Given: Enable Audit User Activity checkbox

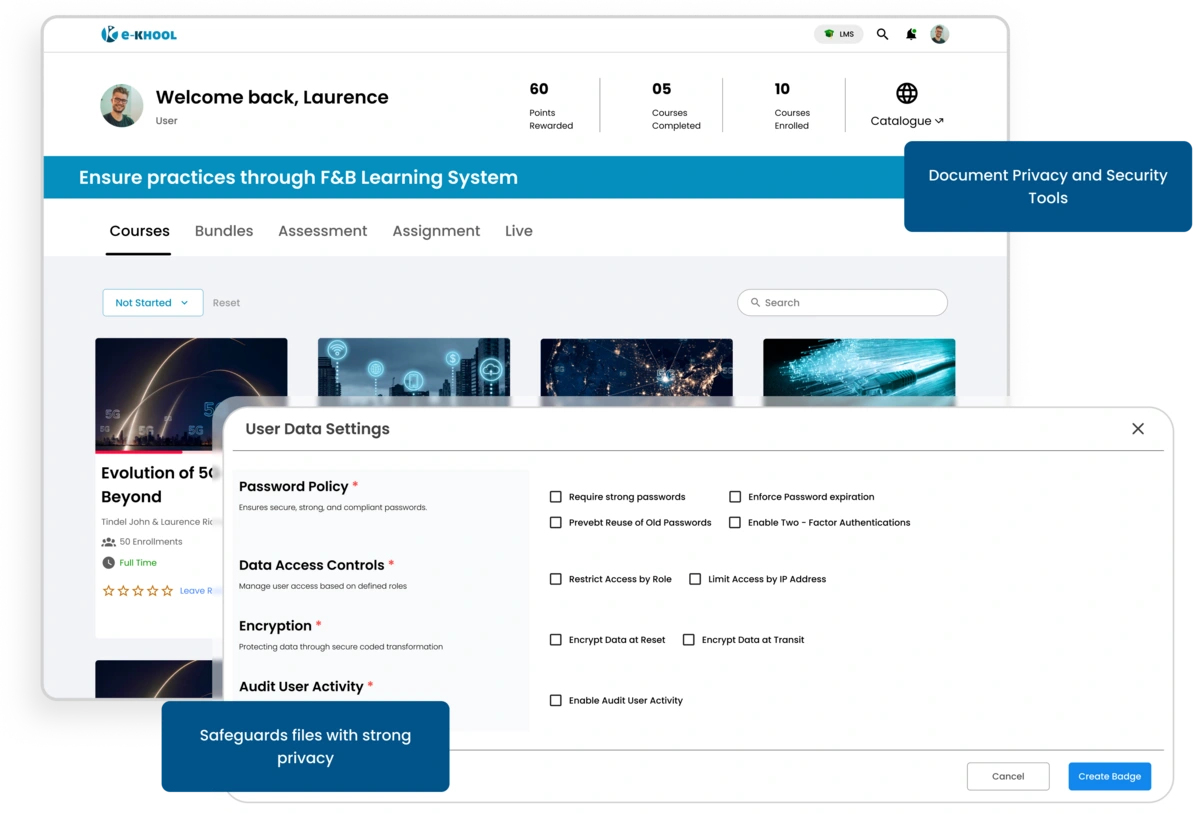Looking at the screenshot, I should [555, 701].
